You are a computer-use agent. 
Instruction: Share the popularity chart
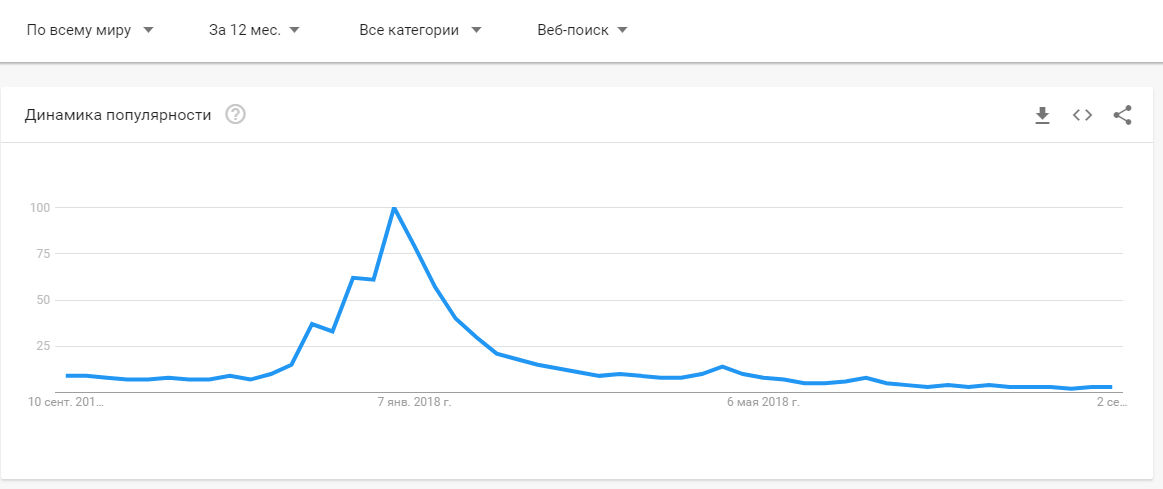(1122, 115)
